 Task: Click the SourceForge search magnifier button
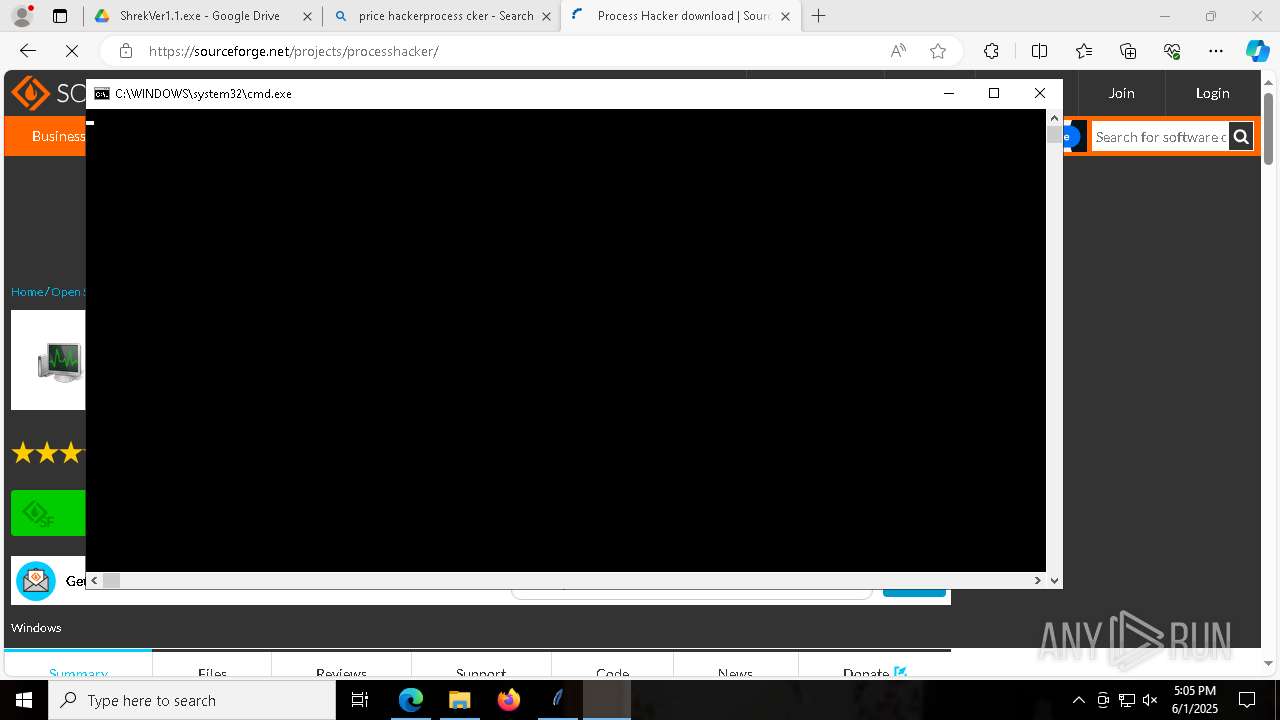1241,137
